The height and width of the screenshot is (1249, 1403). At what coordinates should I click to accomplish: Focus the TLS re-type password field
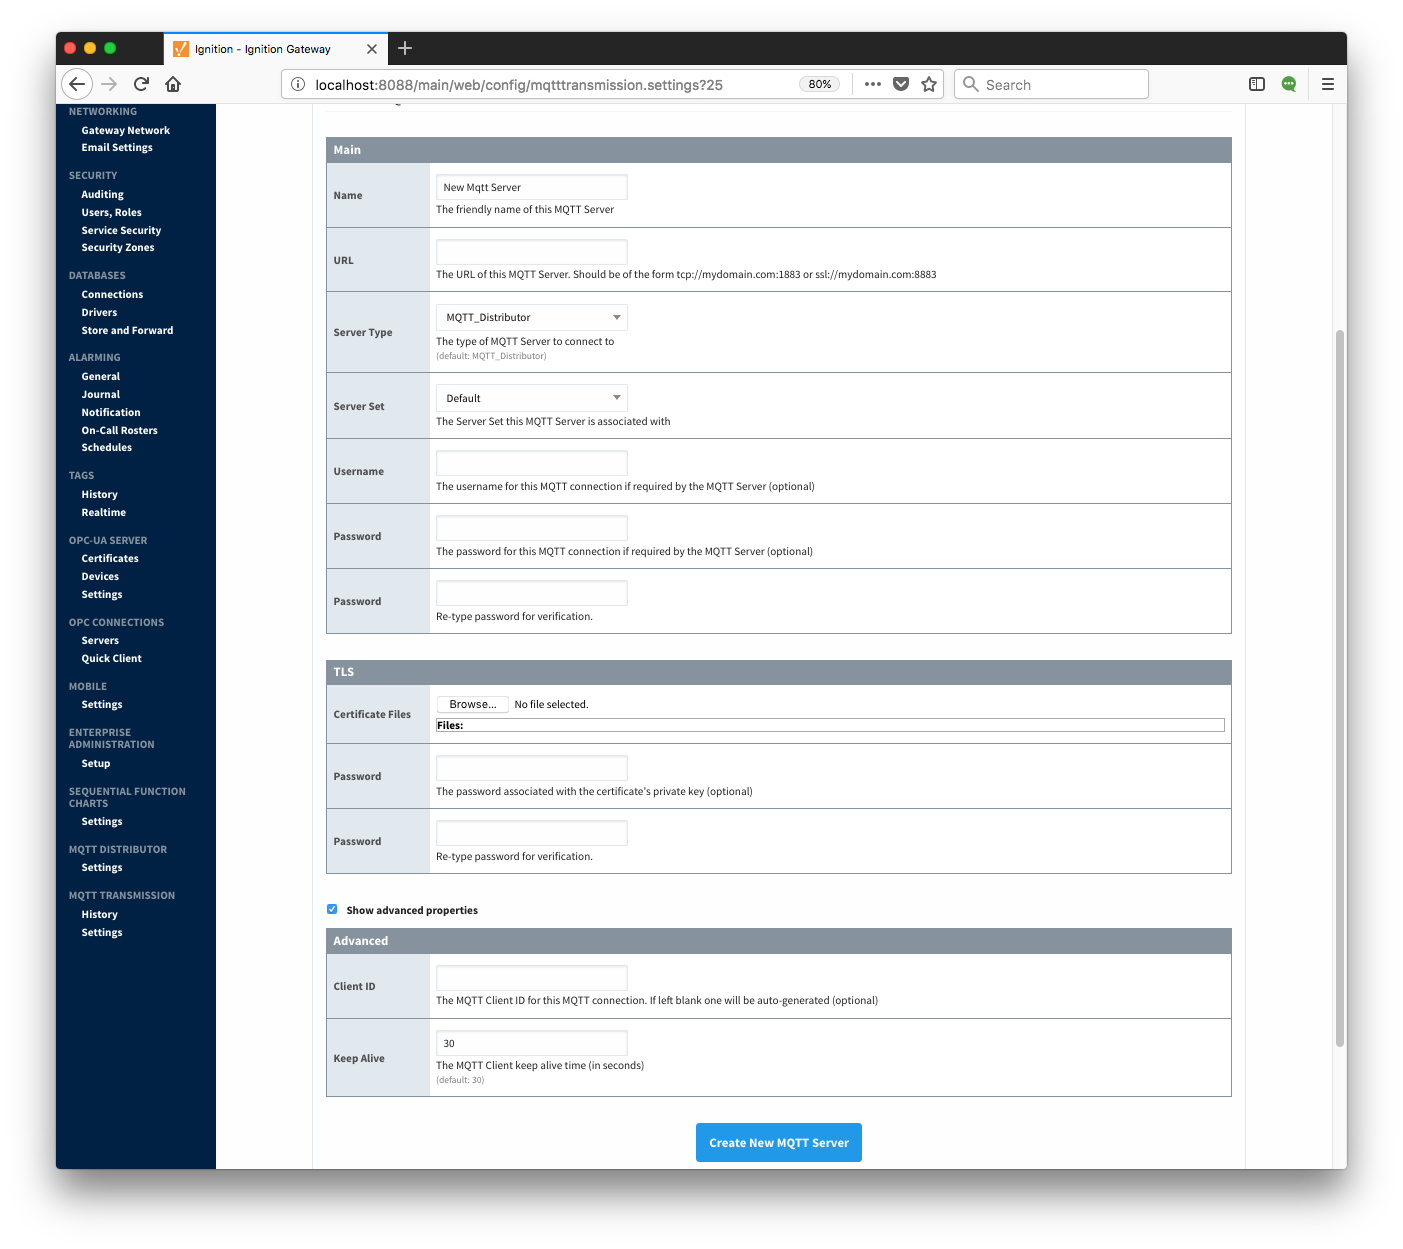(532, 833)
